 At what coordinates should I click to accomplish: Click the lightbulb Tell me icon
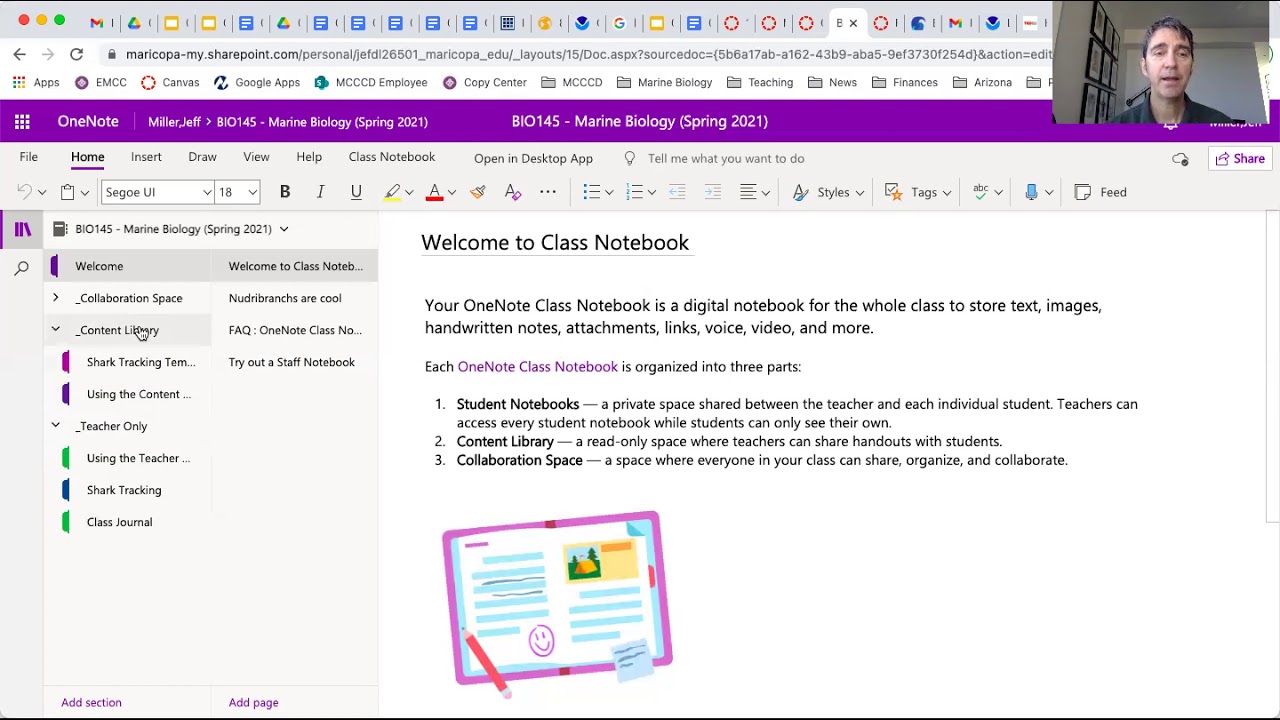[630, 158]
